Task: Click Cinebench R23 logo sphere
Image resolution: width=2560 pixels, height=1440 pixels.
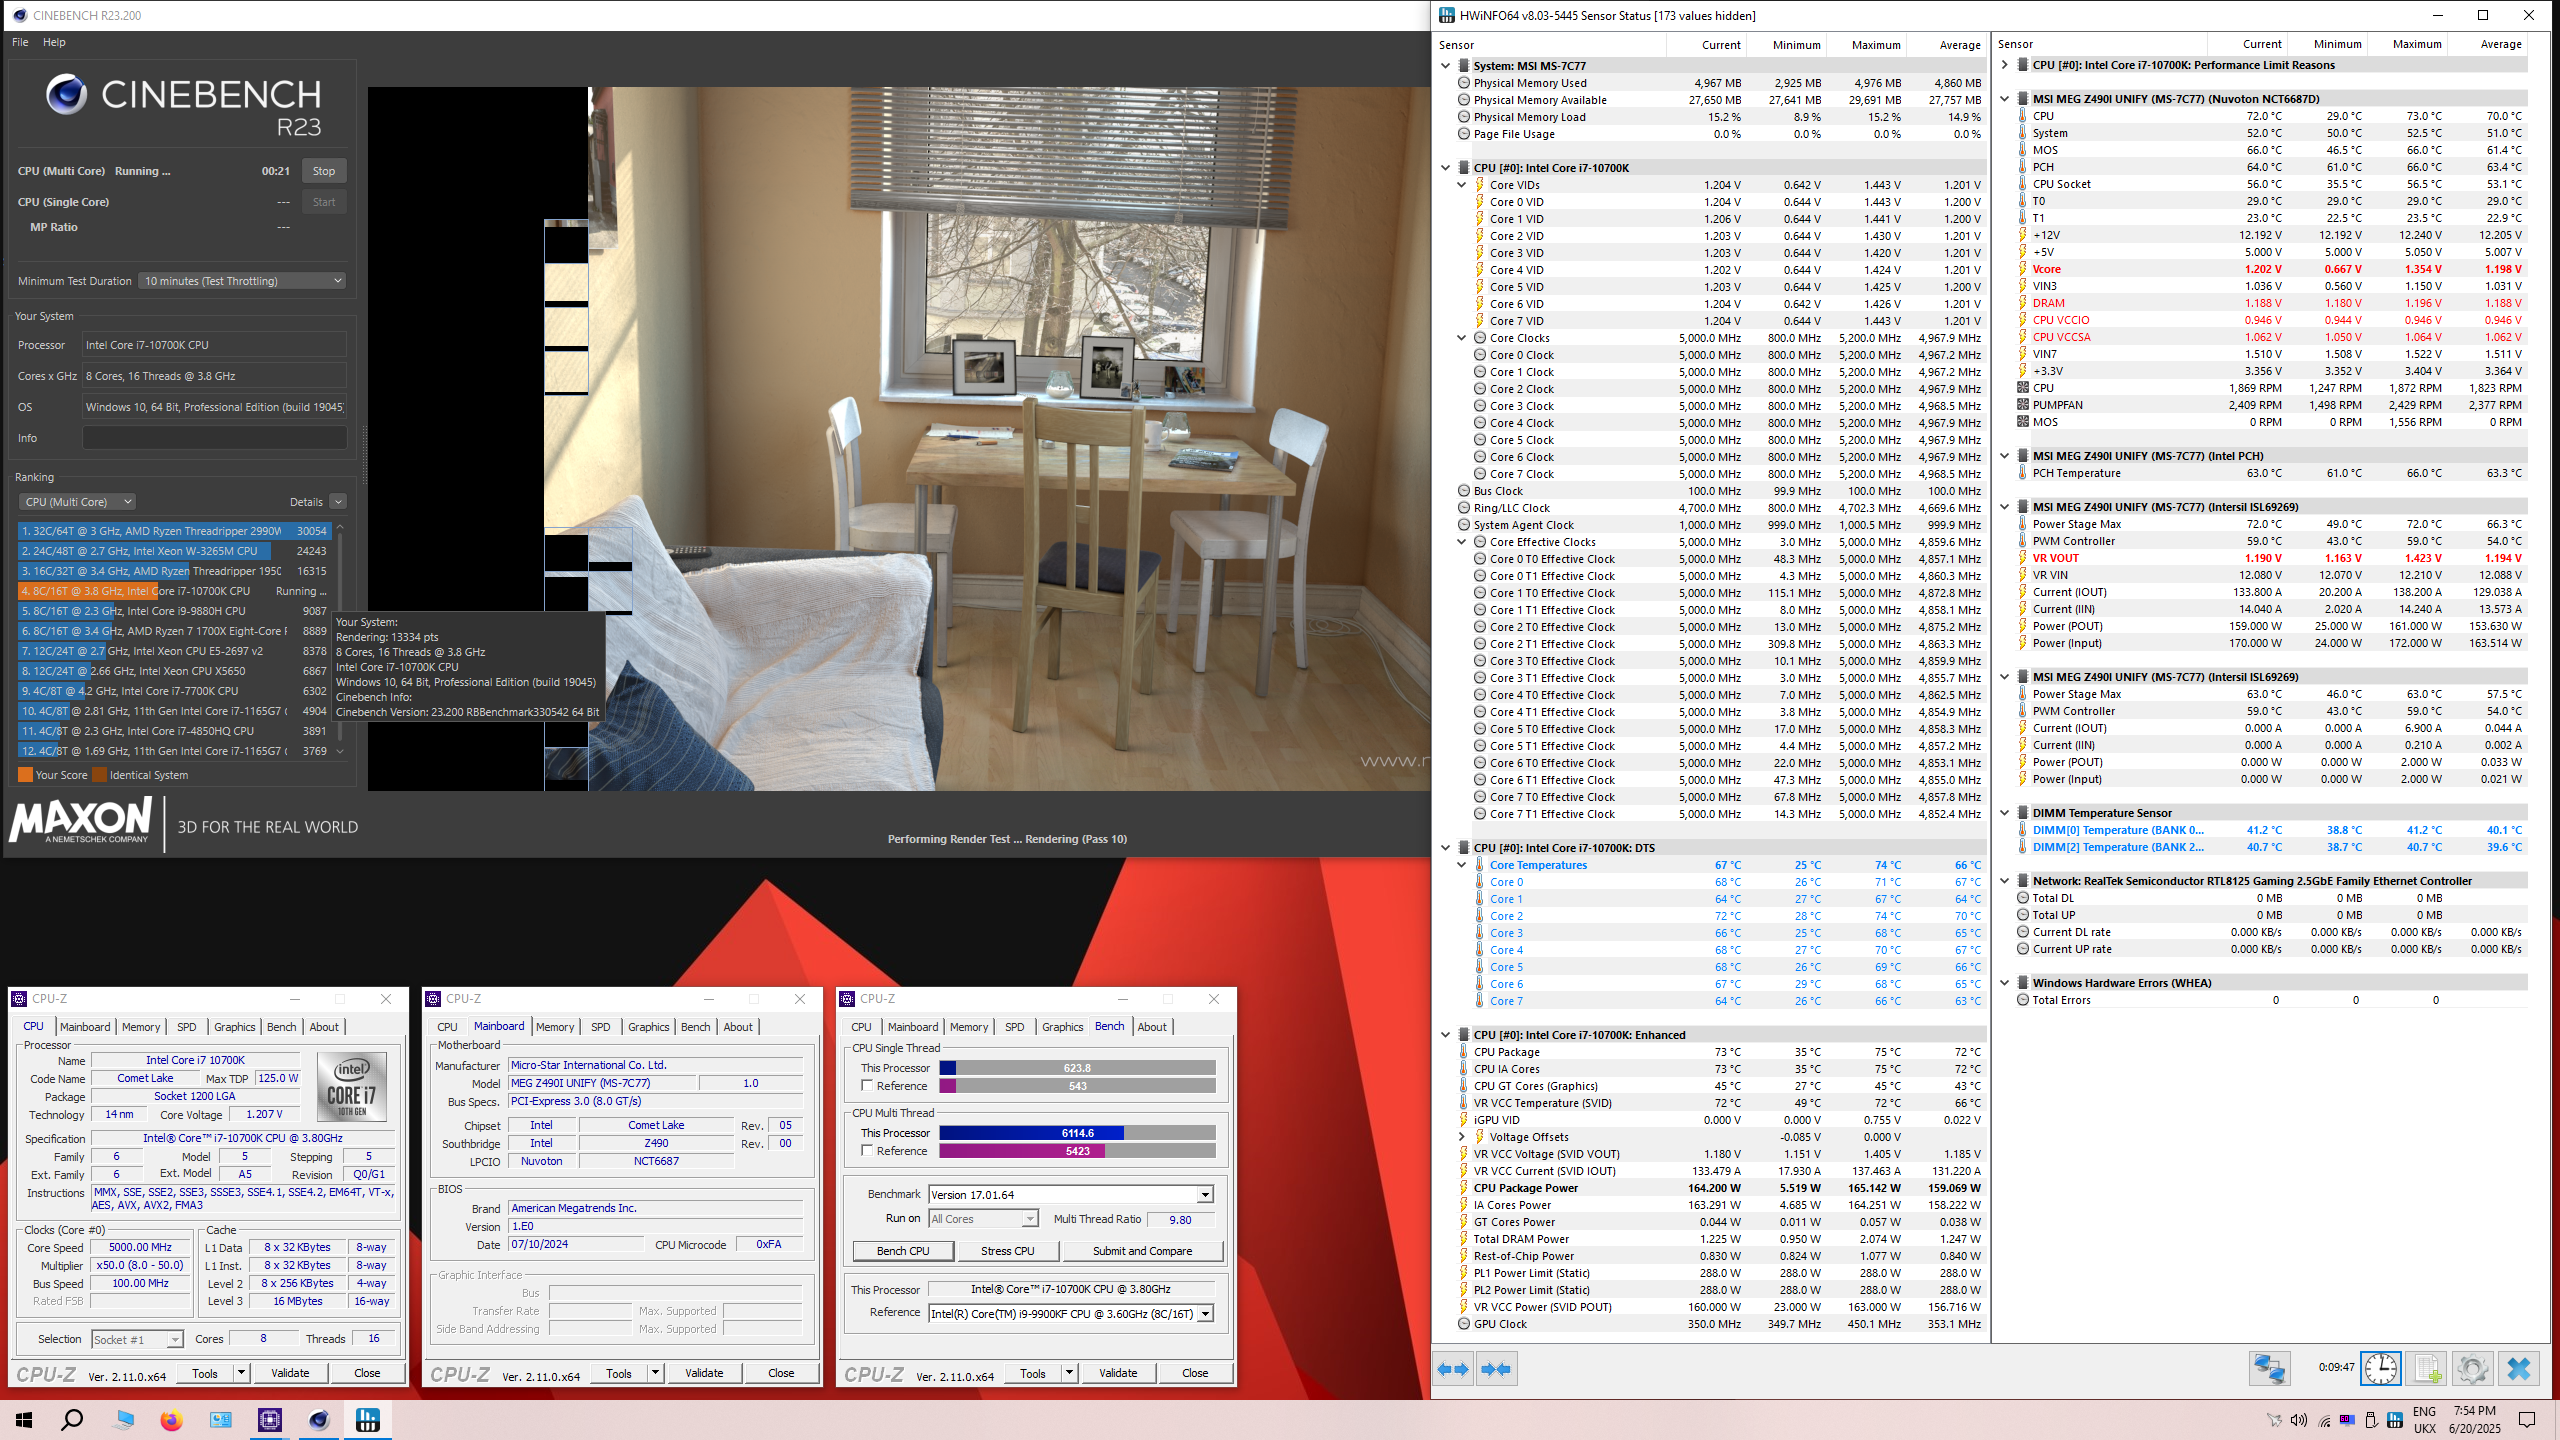Action: pos(66,94)
